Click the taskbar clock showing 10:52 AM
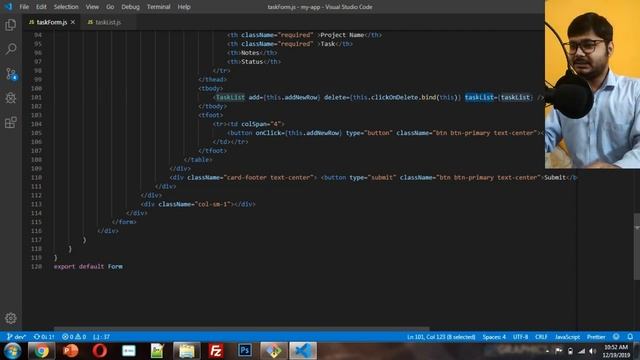This screenshot has width=640, height=360. click(x=616, y=351)
